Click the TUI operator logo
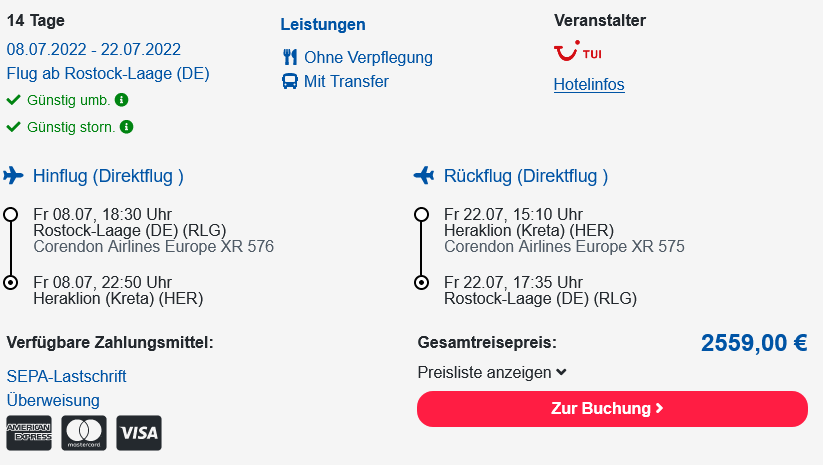This screenshot has width=823, height=469. [x=577, y=51]
